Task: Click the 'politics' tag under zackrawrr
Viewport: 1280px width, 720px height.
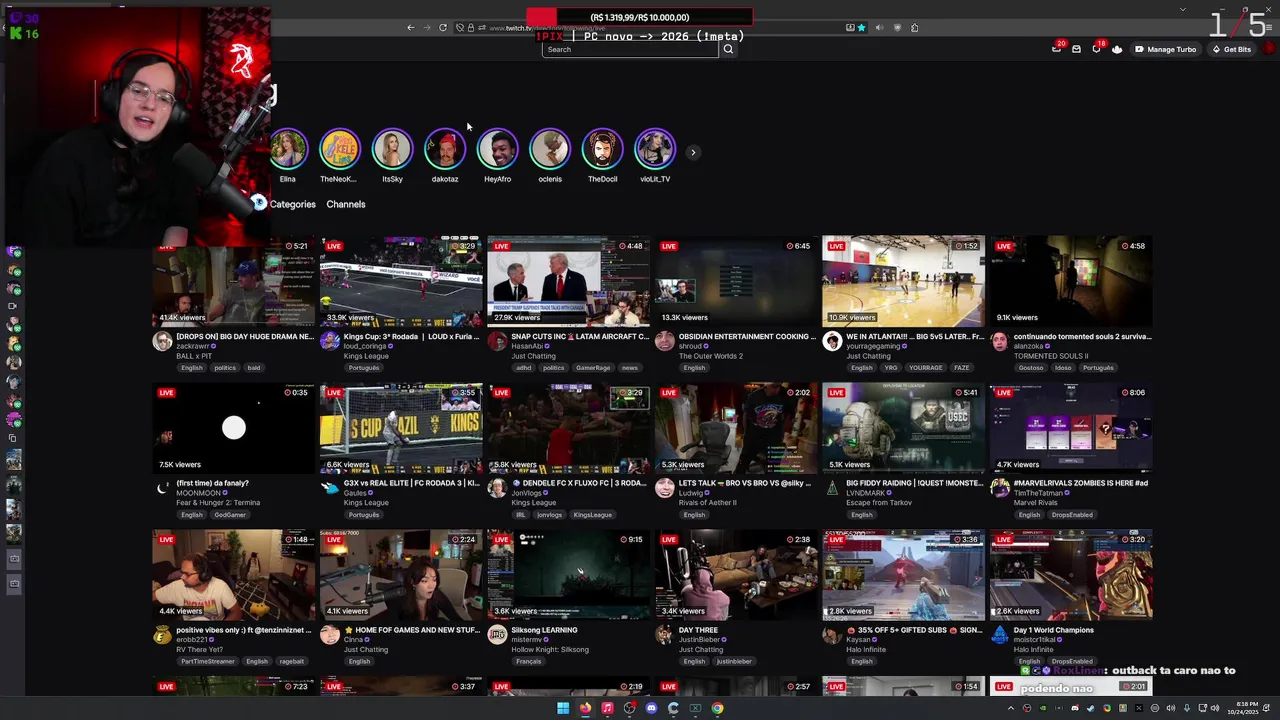Action: (225, 368)
